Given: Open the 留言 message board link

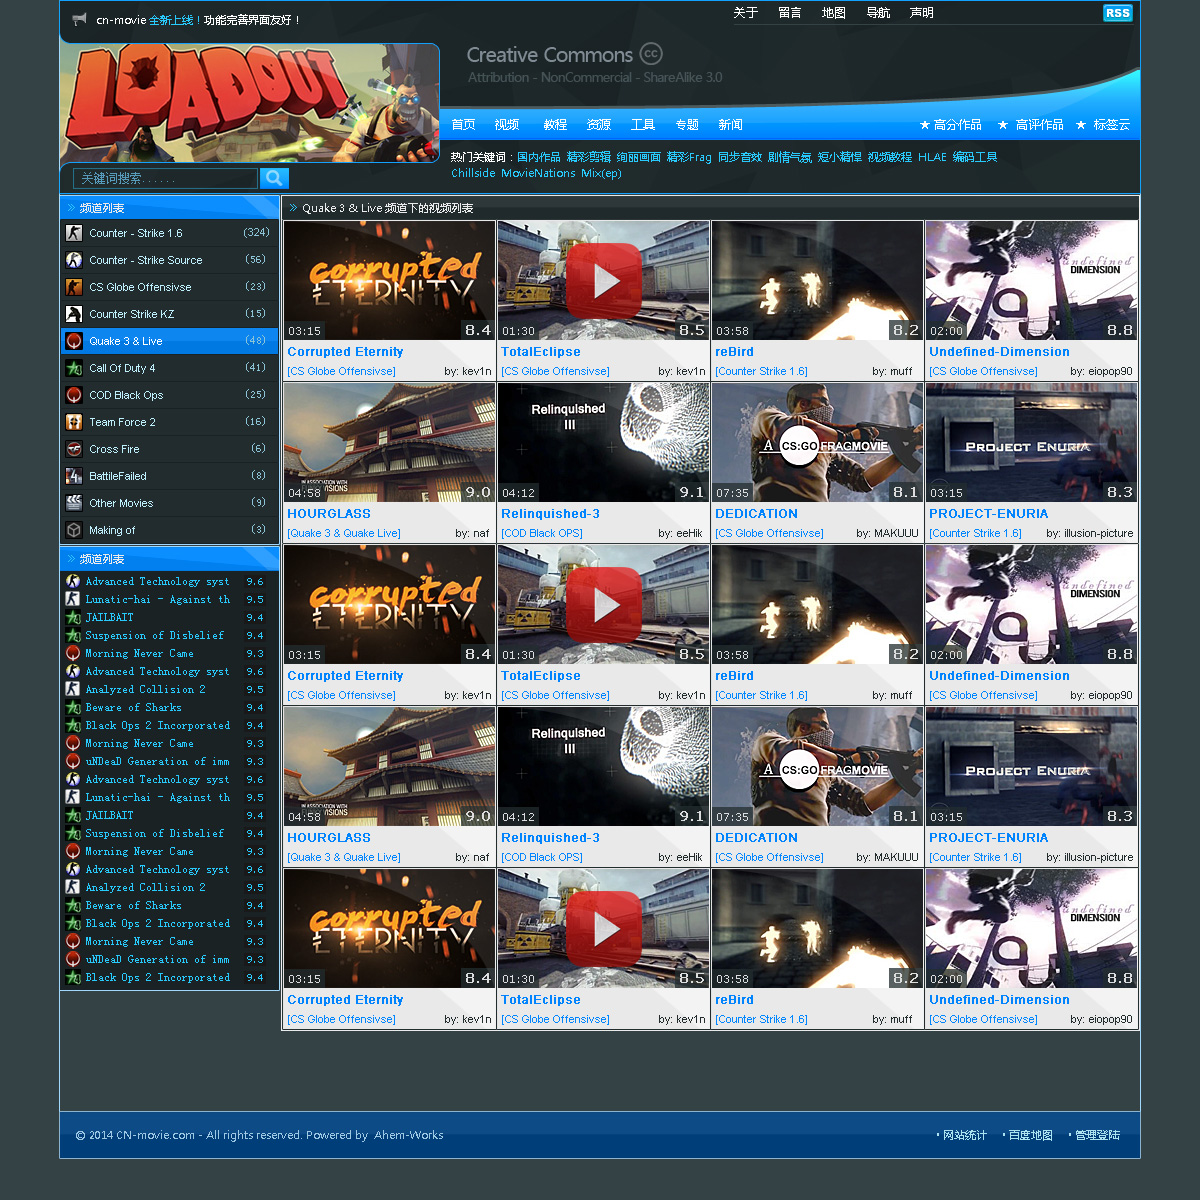Looking at the screenshot, I should (x=790, y=13).
